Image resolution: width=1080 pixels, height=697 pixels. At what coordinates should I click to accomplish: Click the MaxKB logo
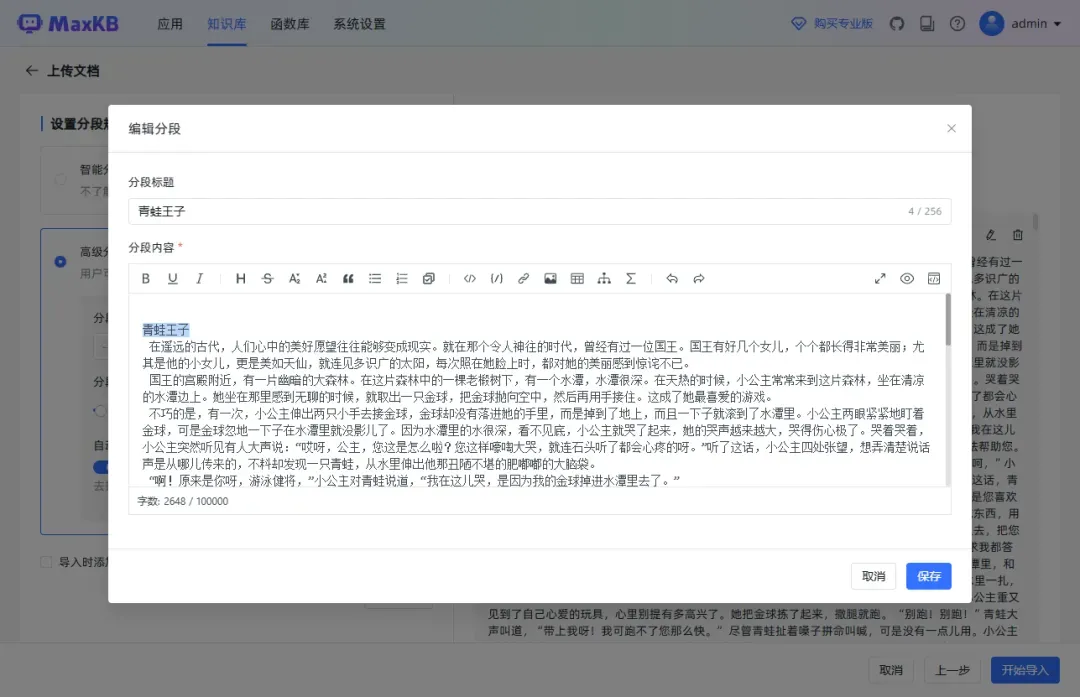point(68,23)
